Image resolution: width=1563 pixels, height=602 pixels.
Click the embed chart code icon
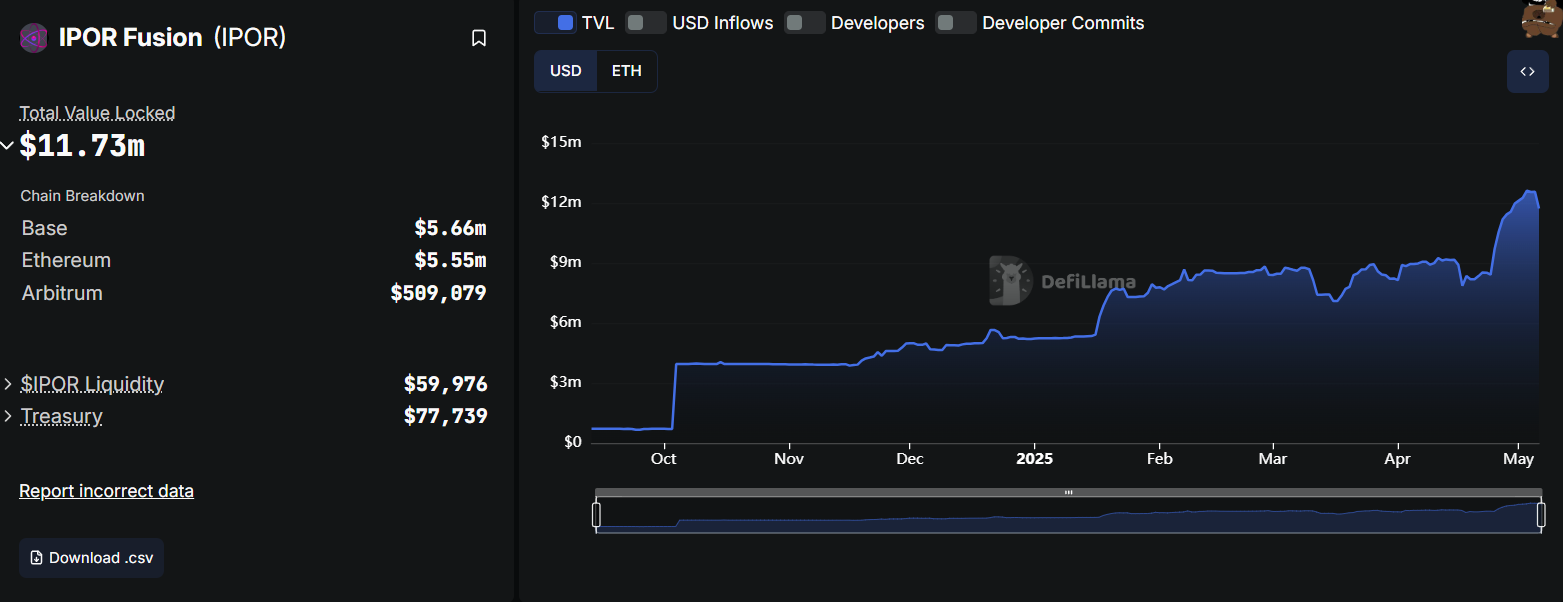coord(1527,72)
